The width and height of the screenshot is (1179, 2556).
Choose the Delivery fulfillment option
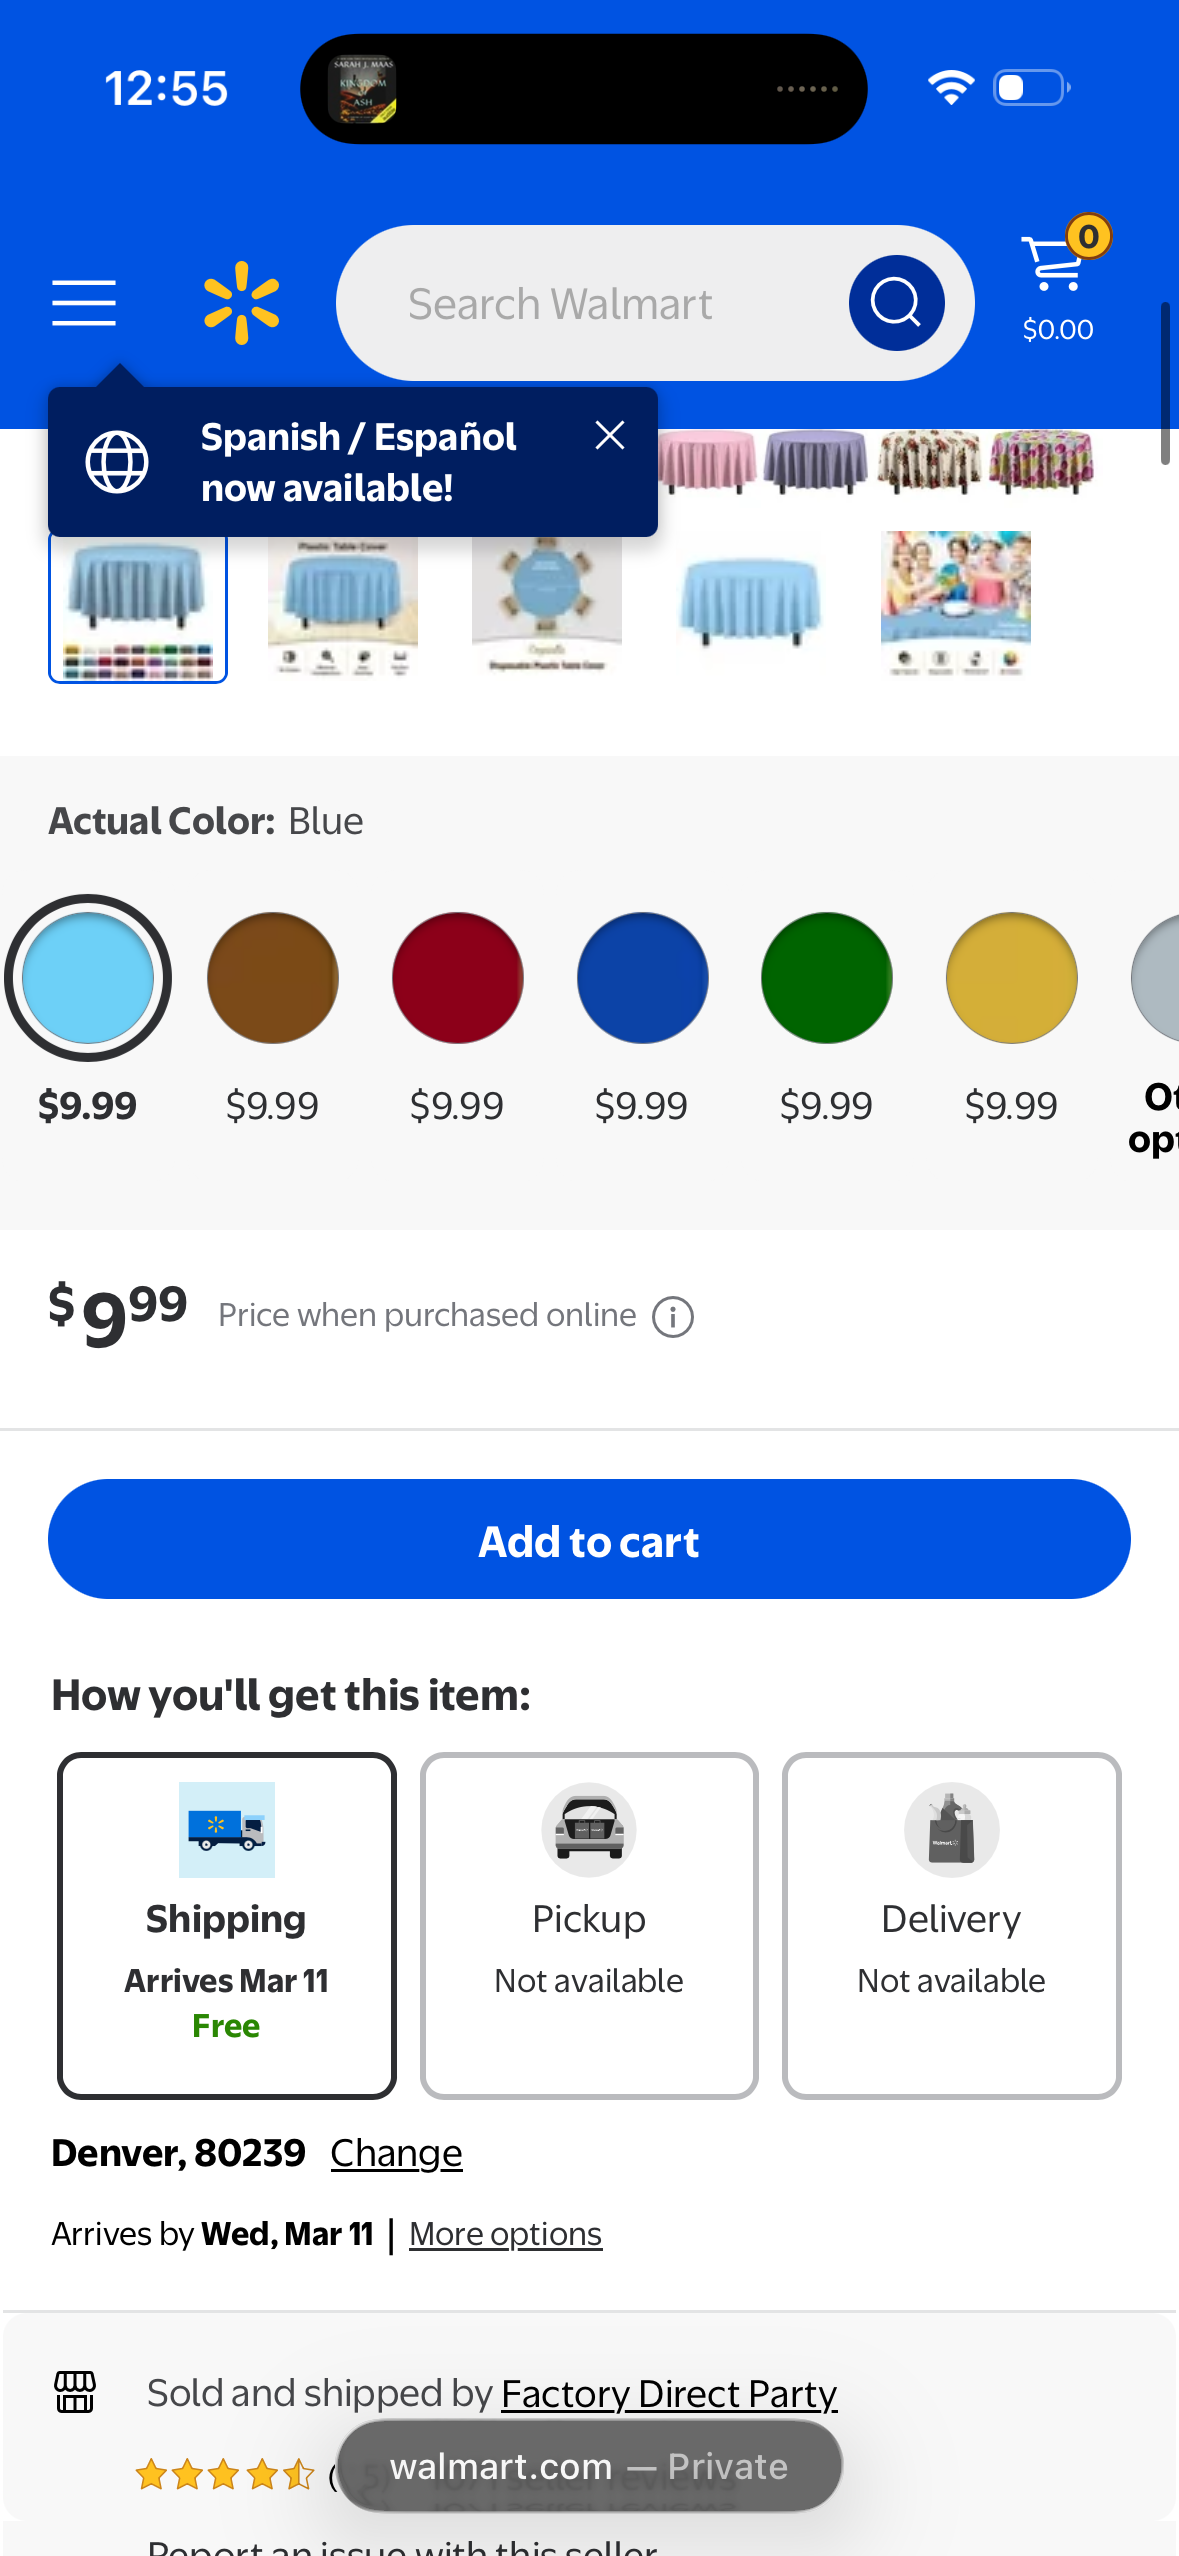(951, 1925)
